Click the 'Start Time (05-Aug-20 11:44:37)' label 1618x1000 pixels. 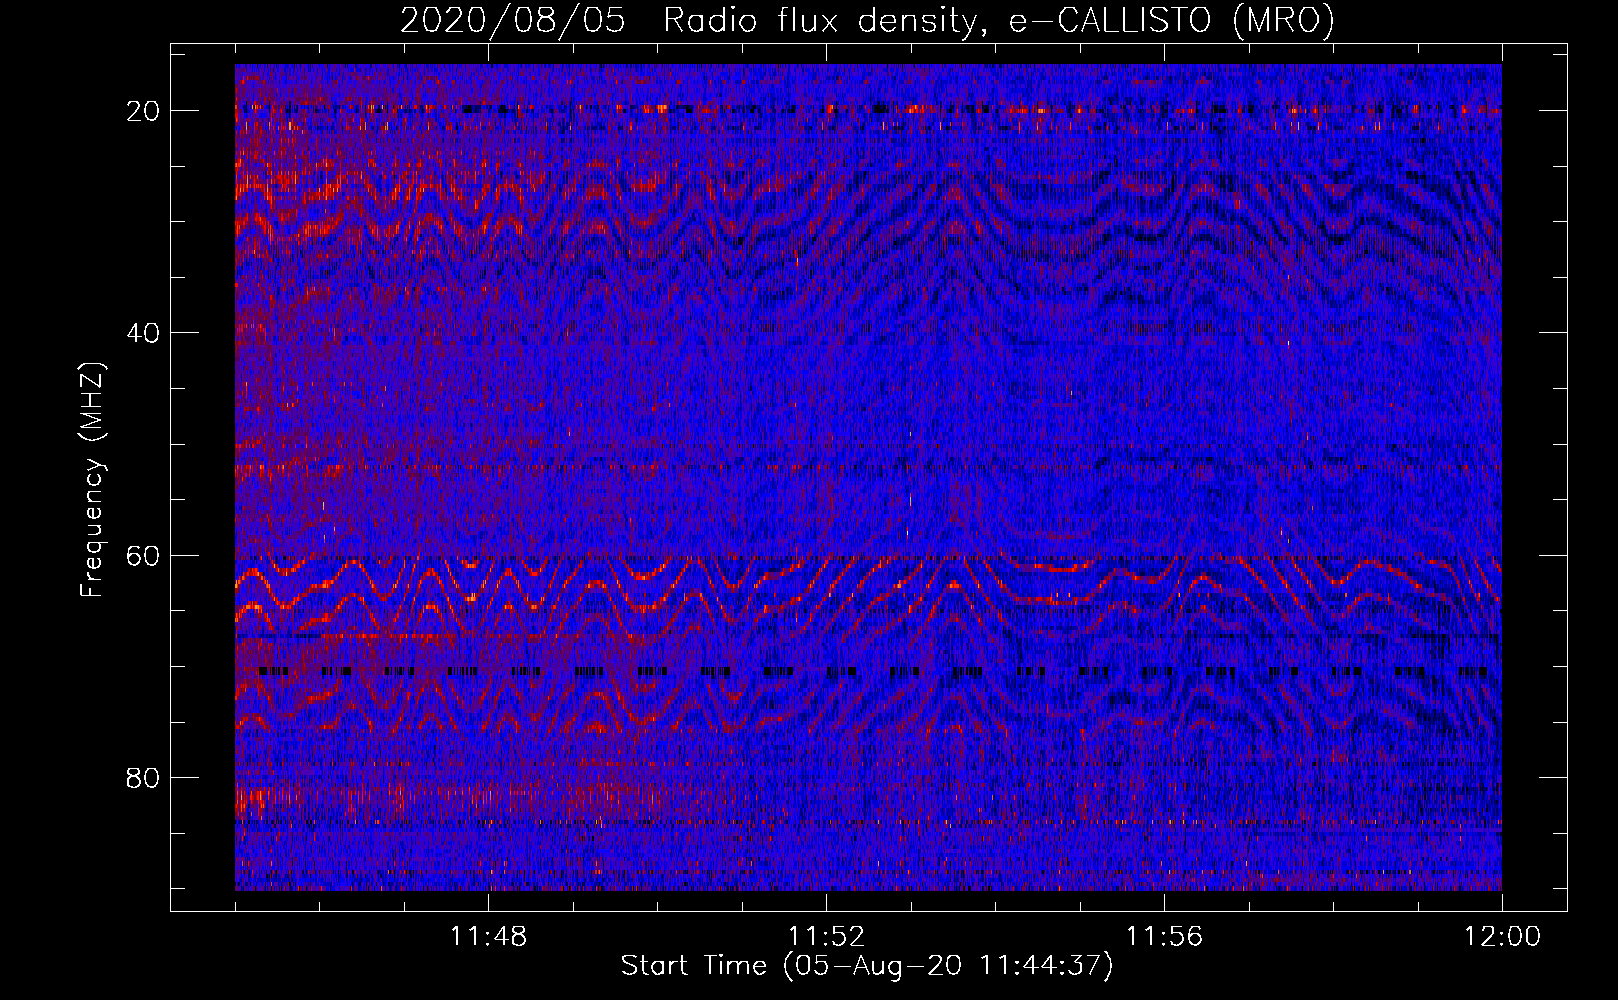867,966
